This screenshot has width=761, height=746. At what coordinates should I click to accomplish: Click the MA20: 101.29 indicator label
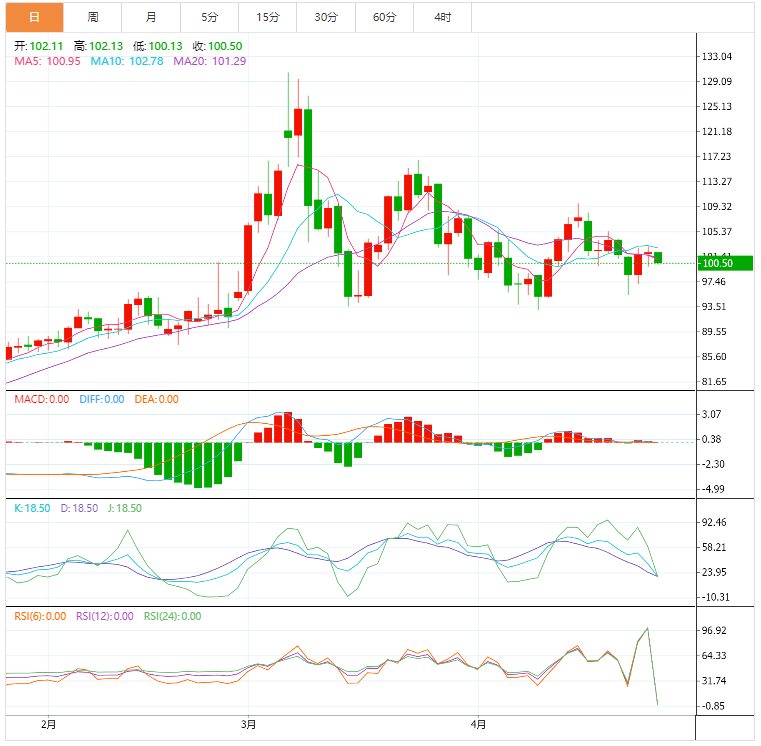210,61
